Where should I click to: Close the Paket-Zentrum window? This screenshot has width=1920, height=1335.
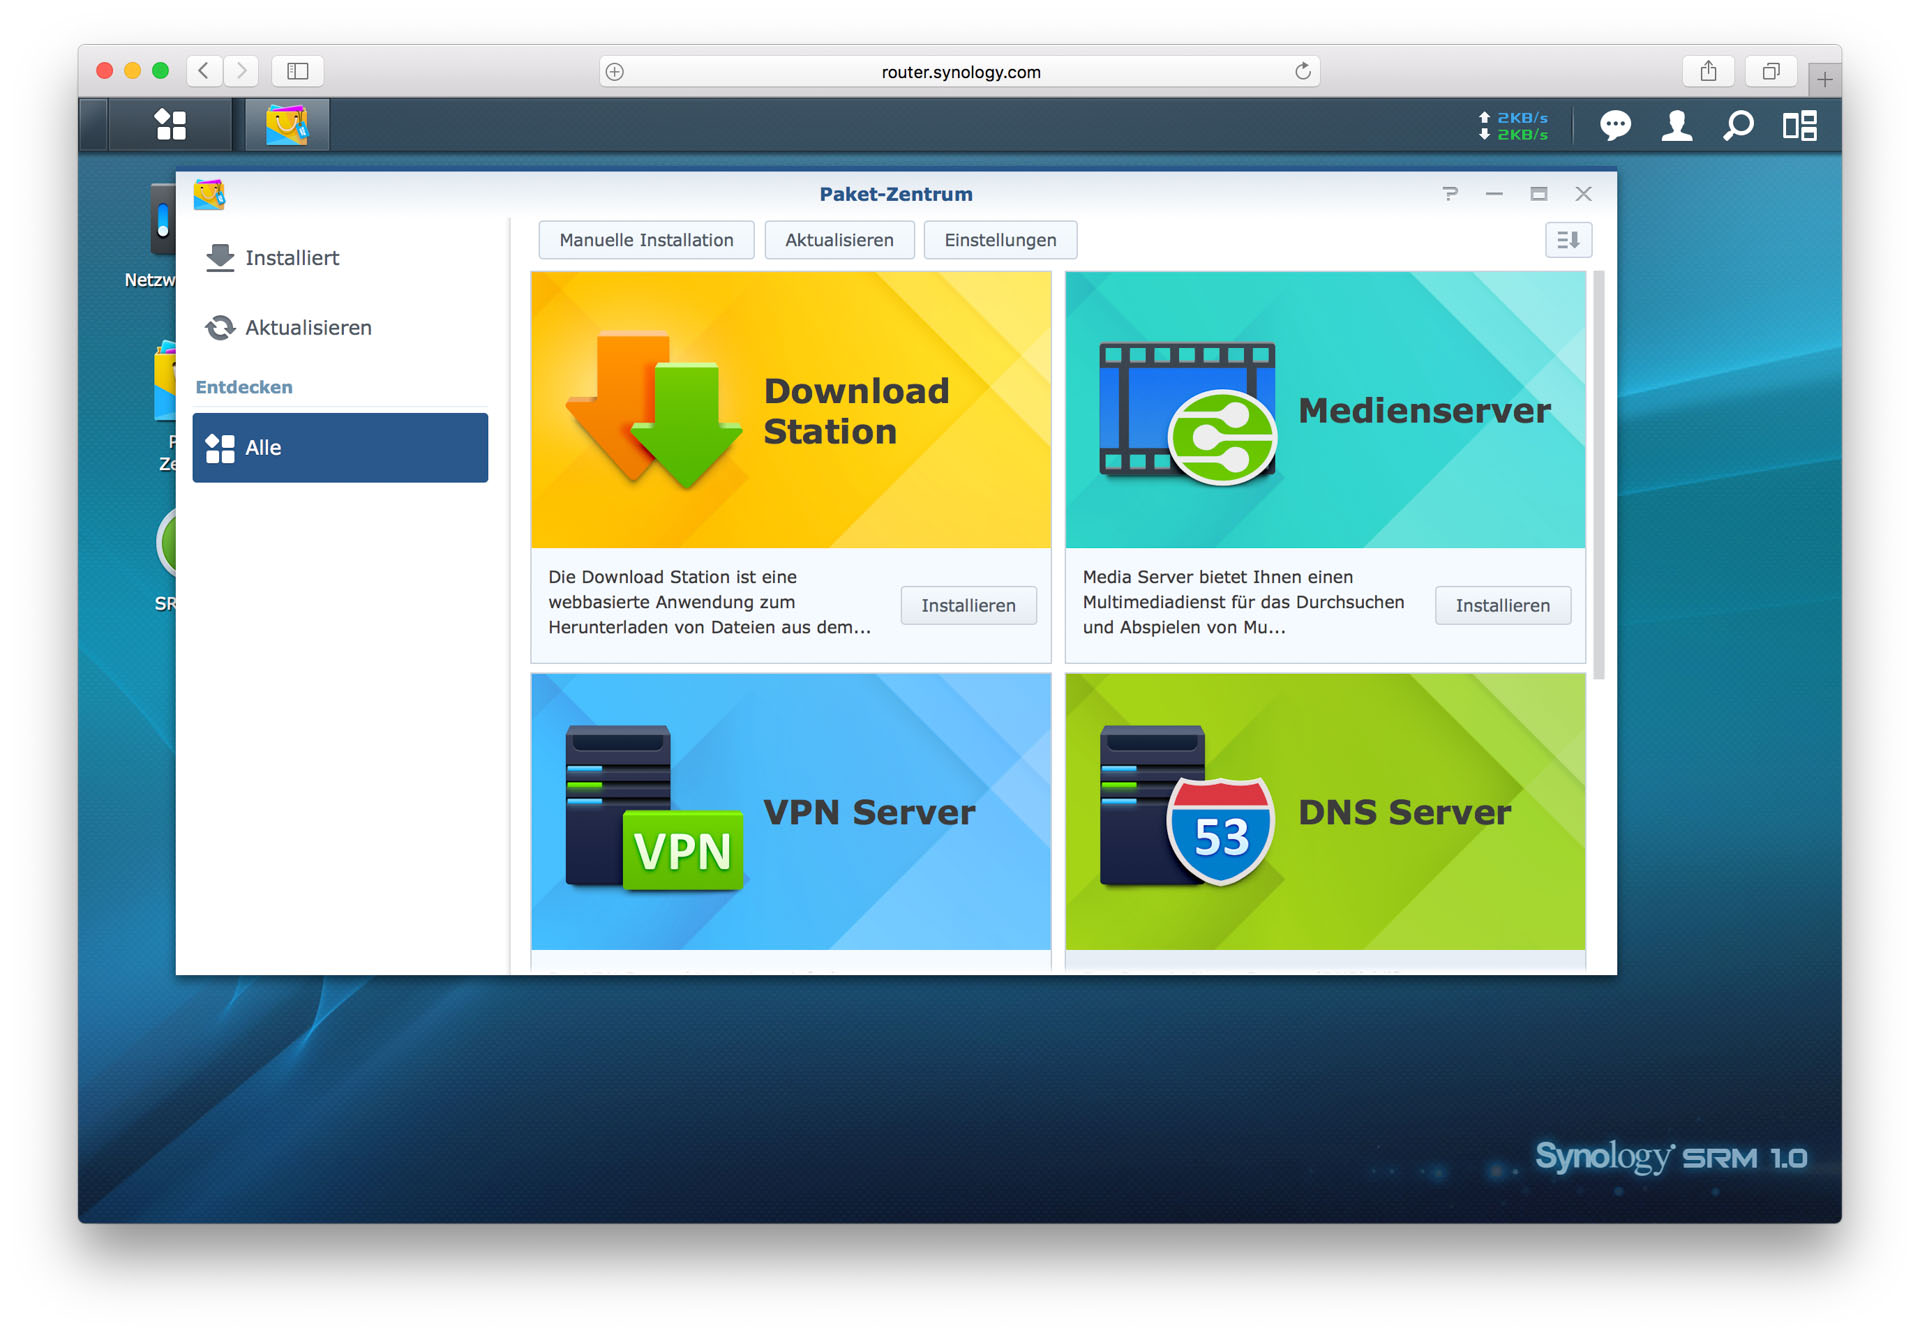click(1583, 194)
